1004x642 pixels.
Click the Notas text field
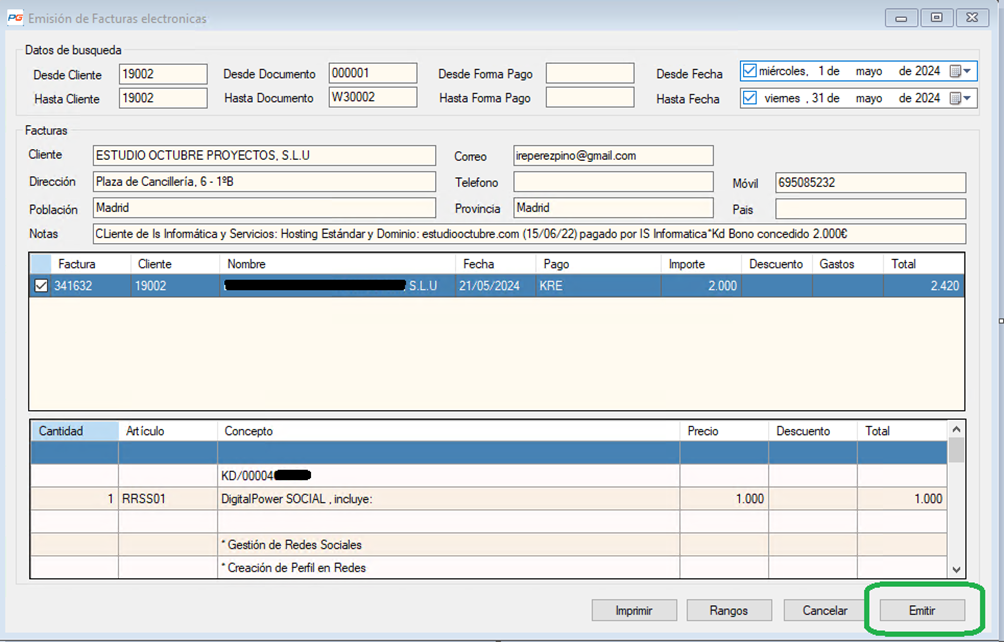coord(529,234)
